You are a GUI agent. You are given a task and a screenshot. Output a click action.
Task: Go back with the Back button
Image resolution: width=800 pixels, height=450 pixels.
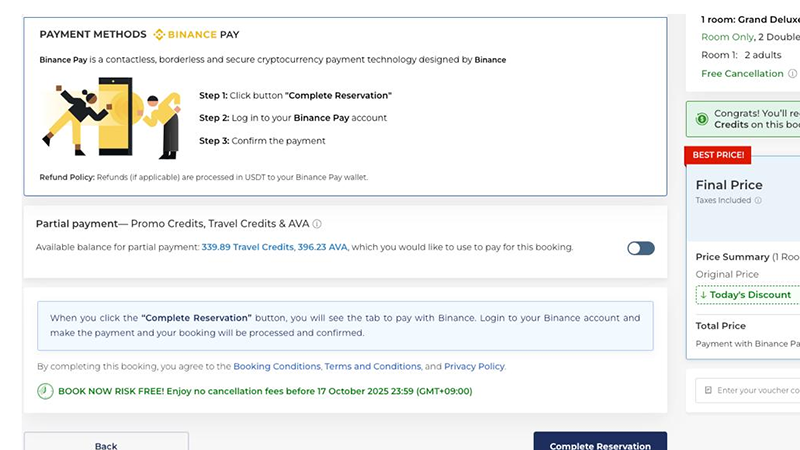106,441
